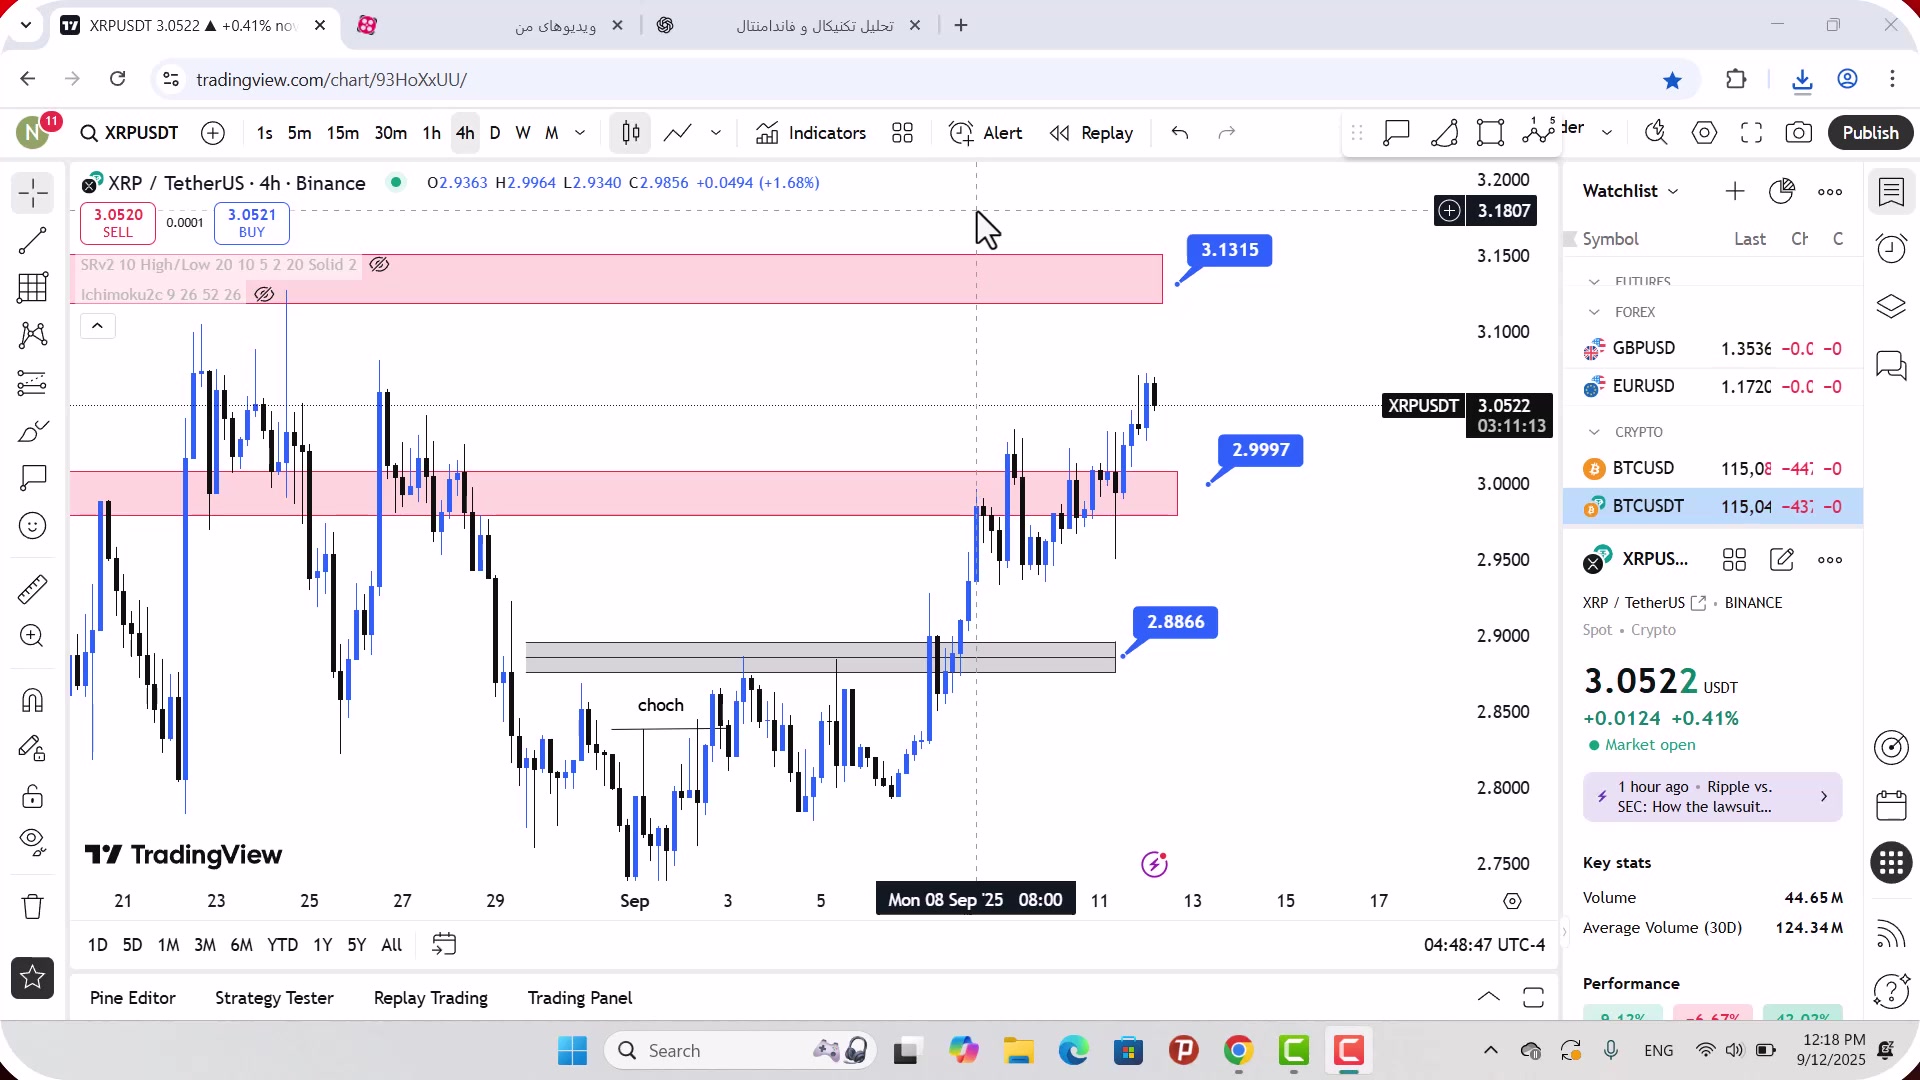The image size is (1920, 1080).
Task: Remove objects with trash icon
Action: [x=32, y=907]
